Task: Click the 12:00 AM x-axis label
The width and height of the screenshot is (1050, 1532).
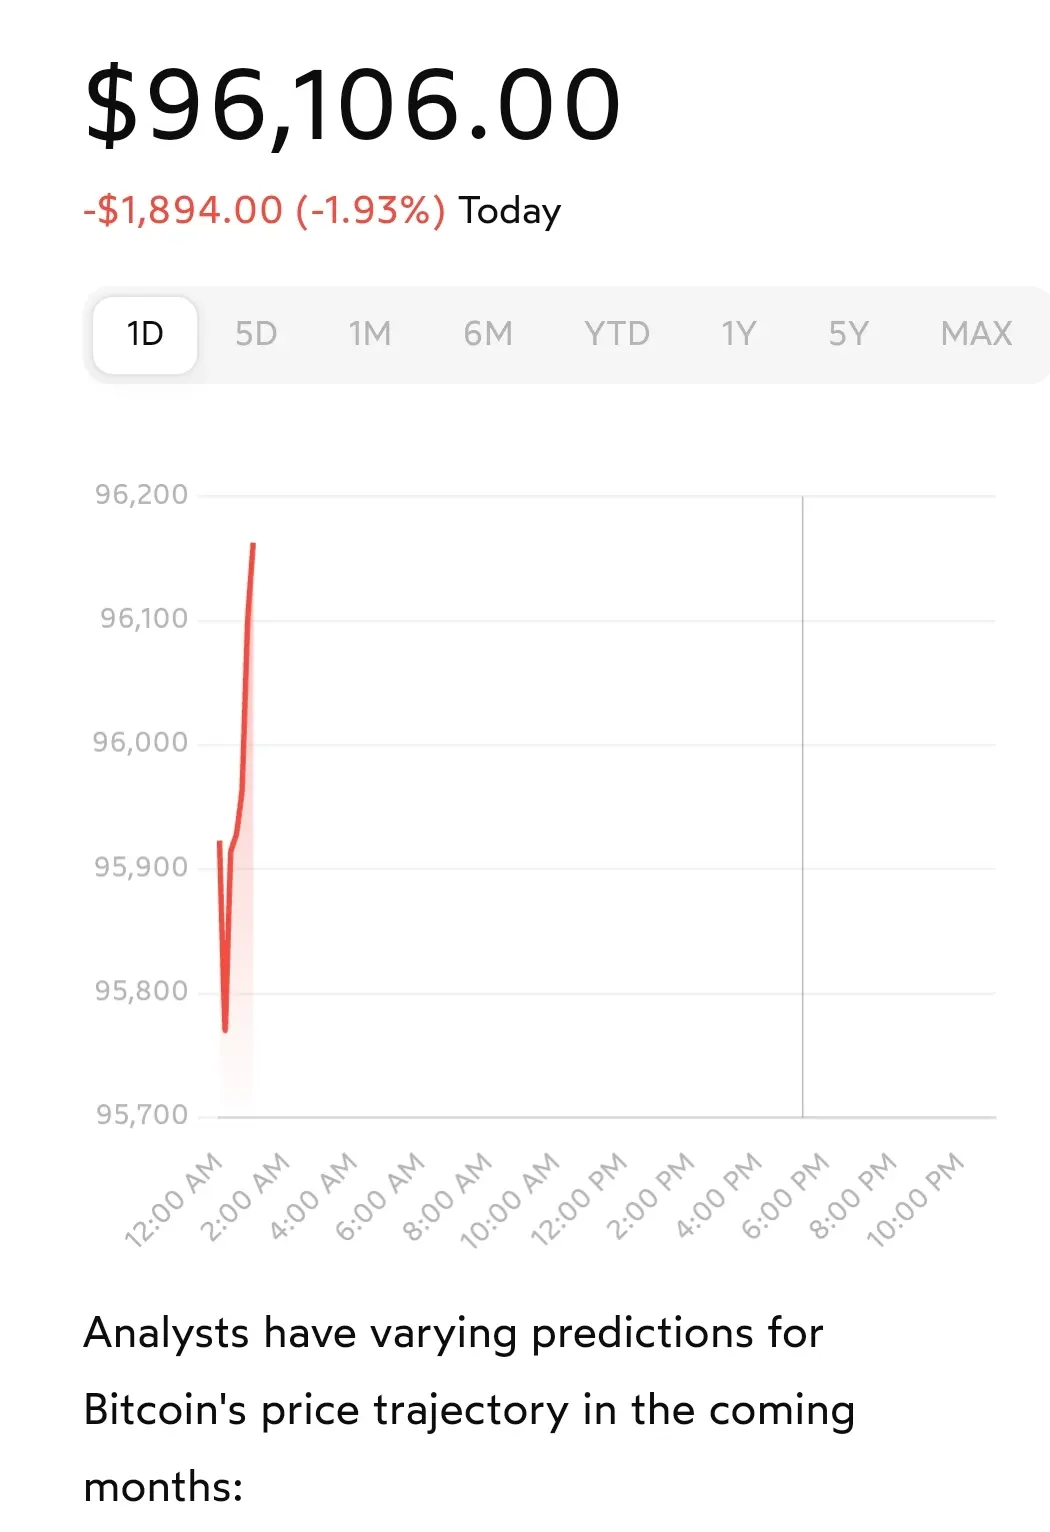Action: click(x=174, y=1198)
